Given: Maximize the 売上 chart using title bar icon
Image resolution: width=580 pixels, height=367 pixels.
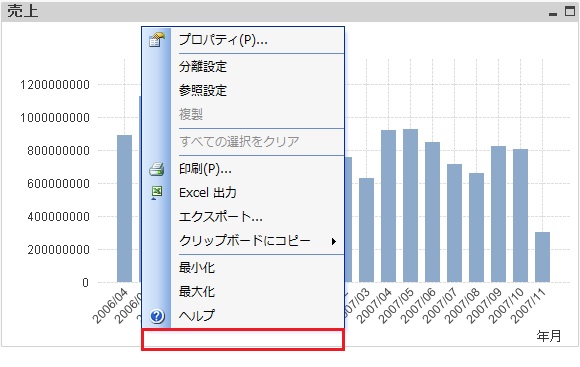Looking at the screenshot, I should 570,11.
